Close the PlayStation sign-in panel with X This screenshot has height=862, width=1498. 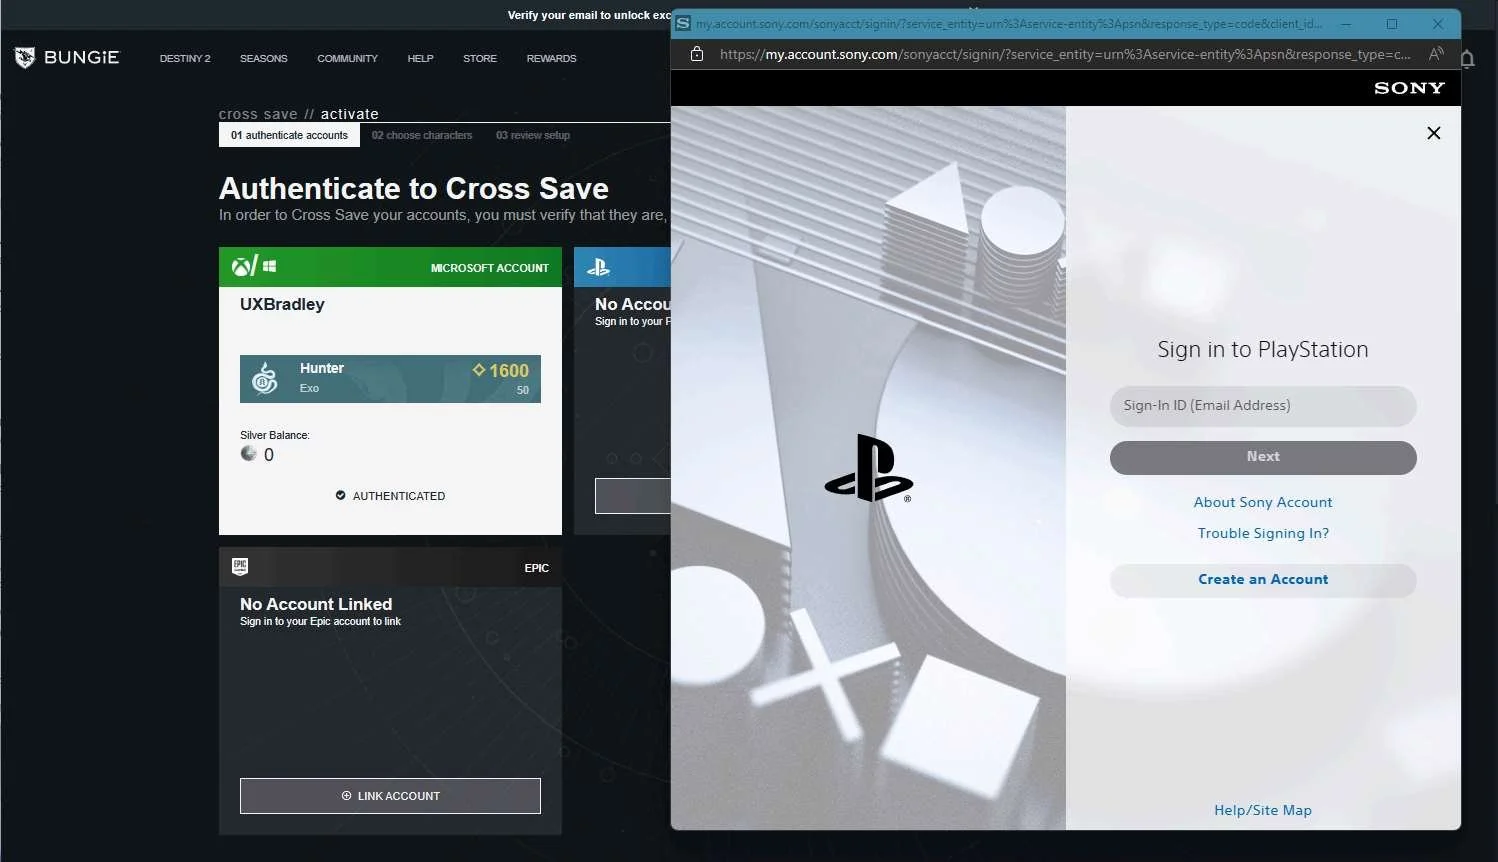pos(1434,133)
